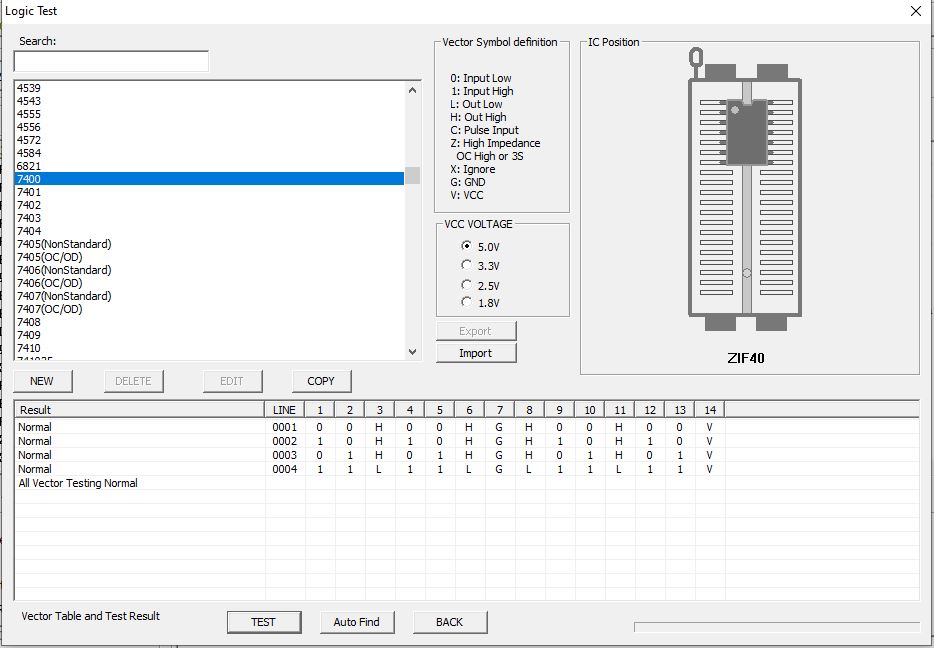Select 4539 in the IC list
Viewport: 934px width, 648px height.
[x=209, y=88]
